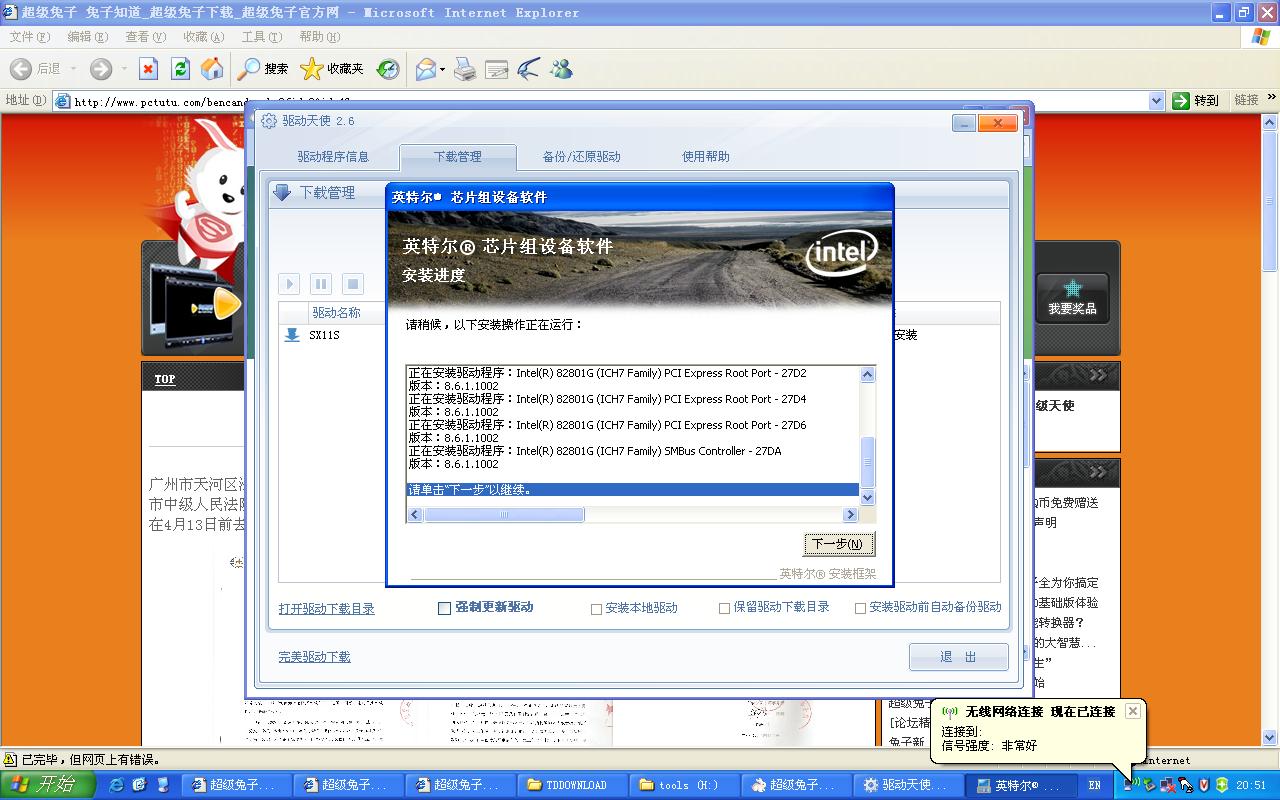
Task: Open the Mail icon dropdown arrow
Action: click(x=442, y=69)
